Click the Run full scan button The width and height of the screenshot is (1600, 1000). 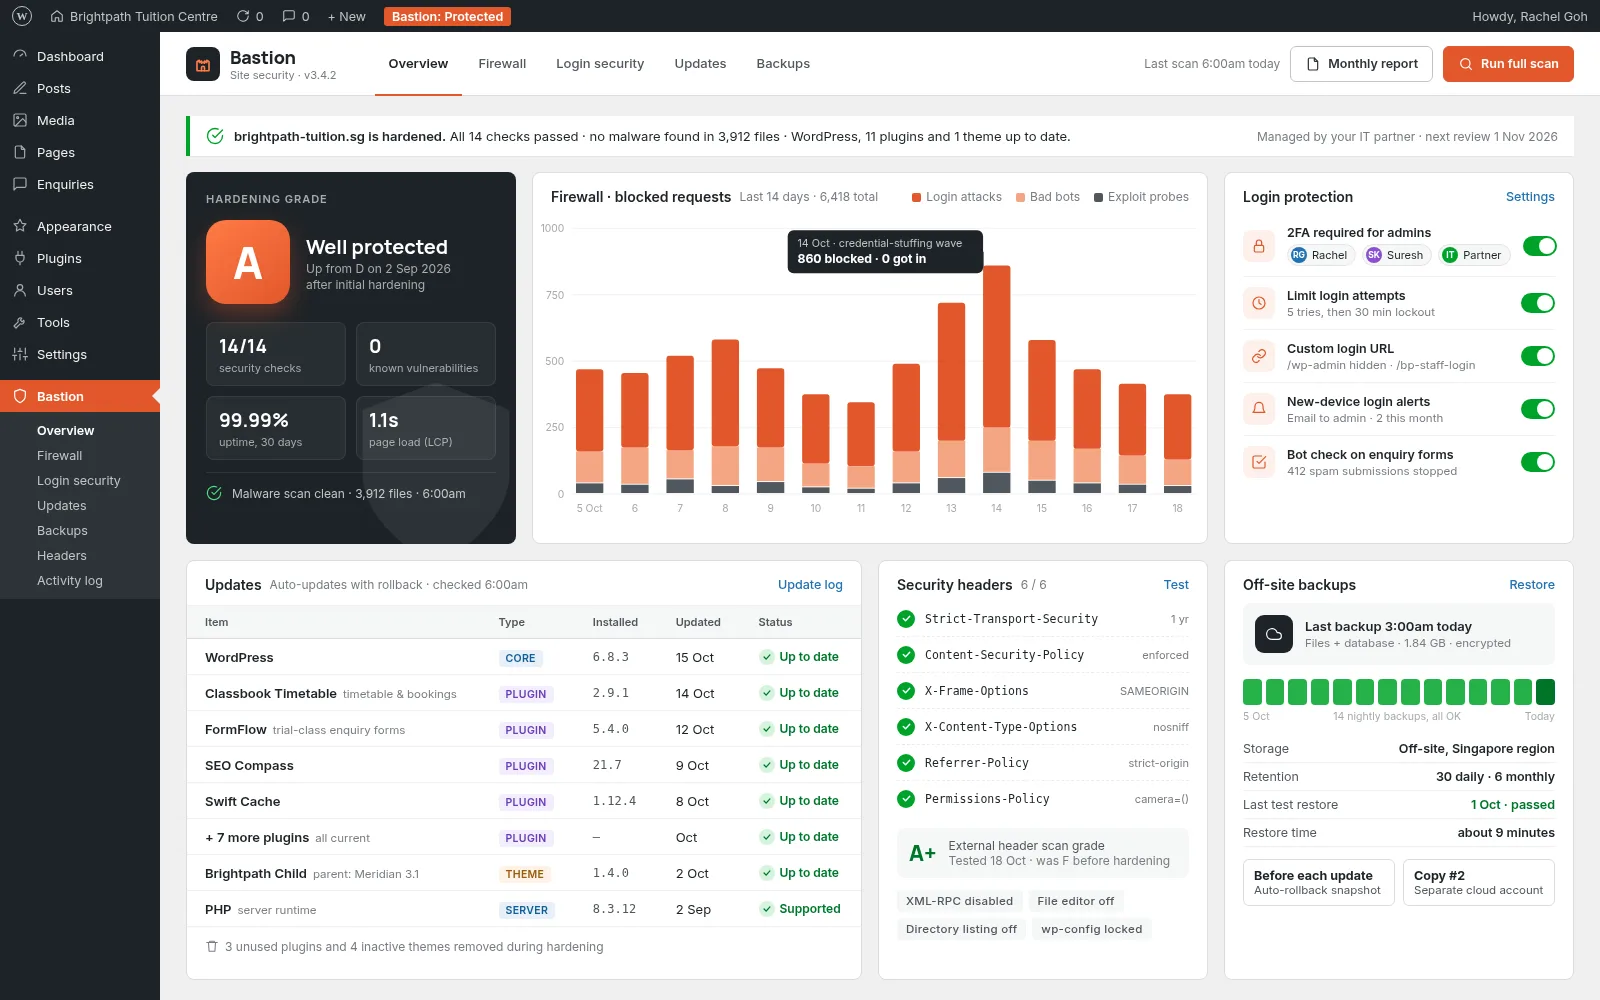(1508, 64)
